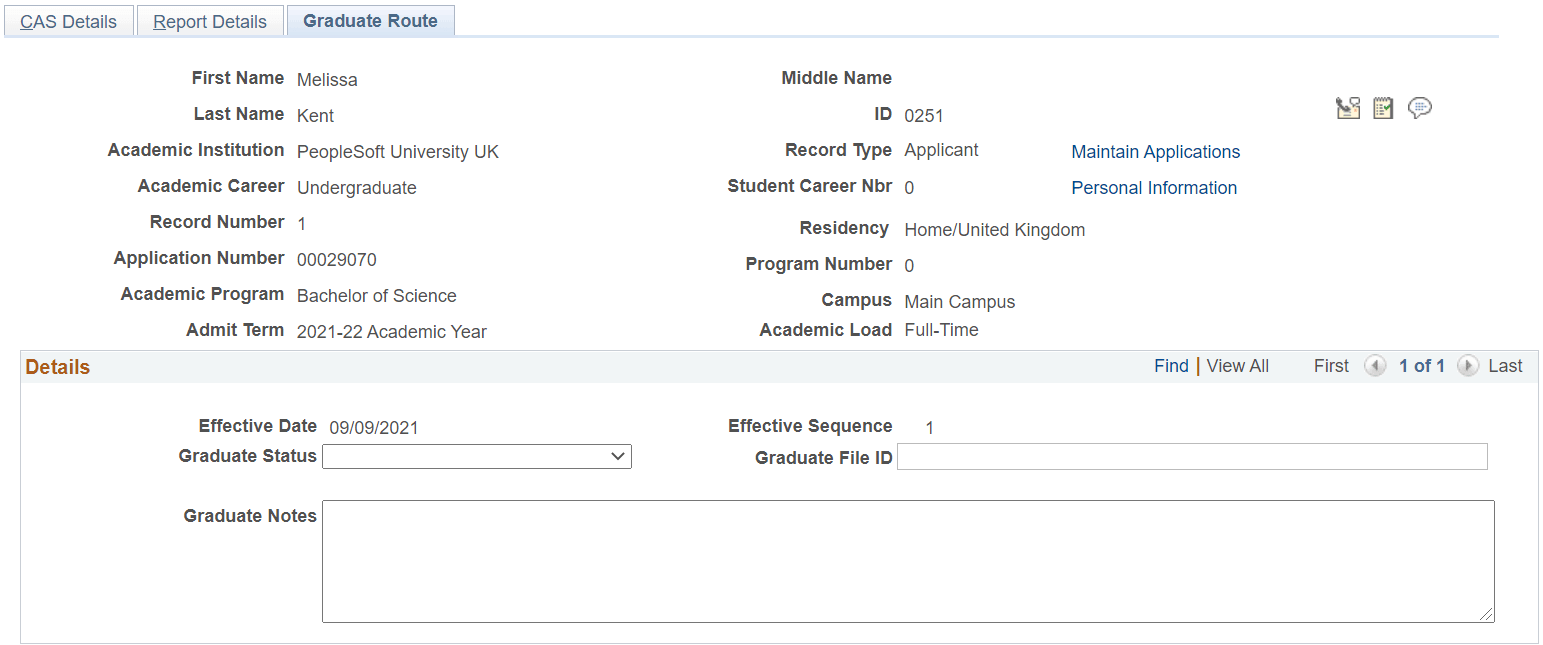
Task: Open the Communication icon
Action: click(x=1348, y=107)
